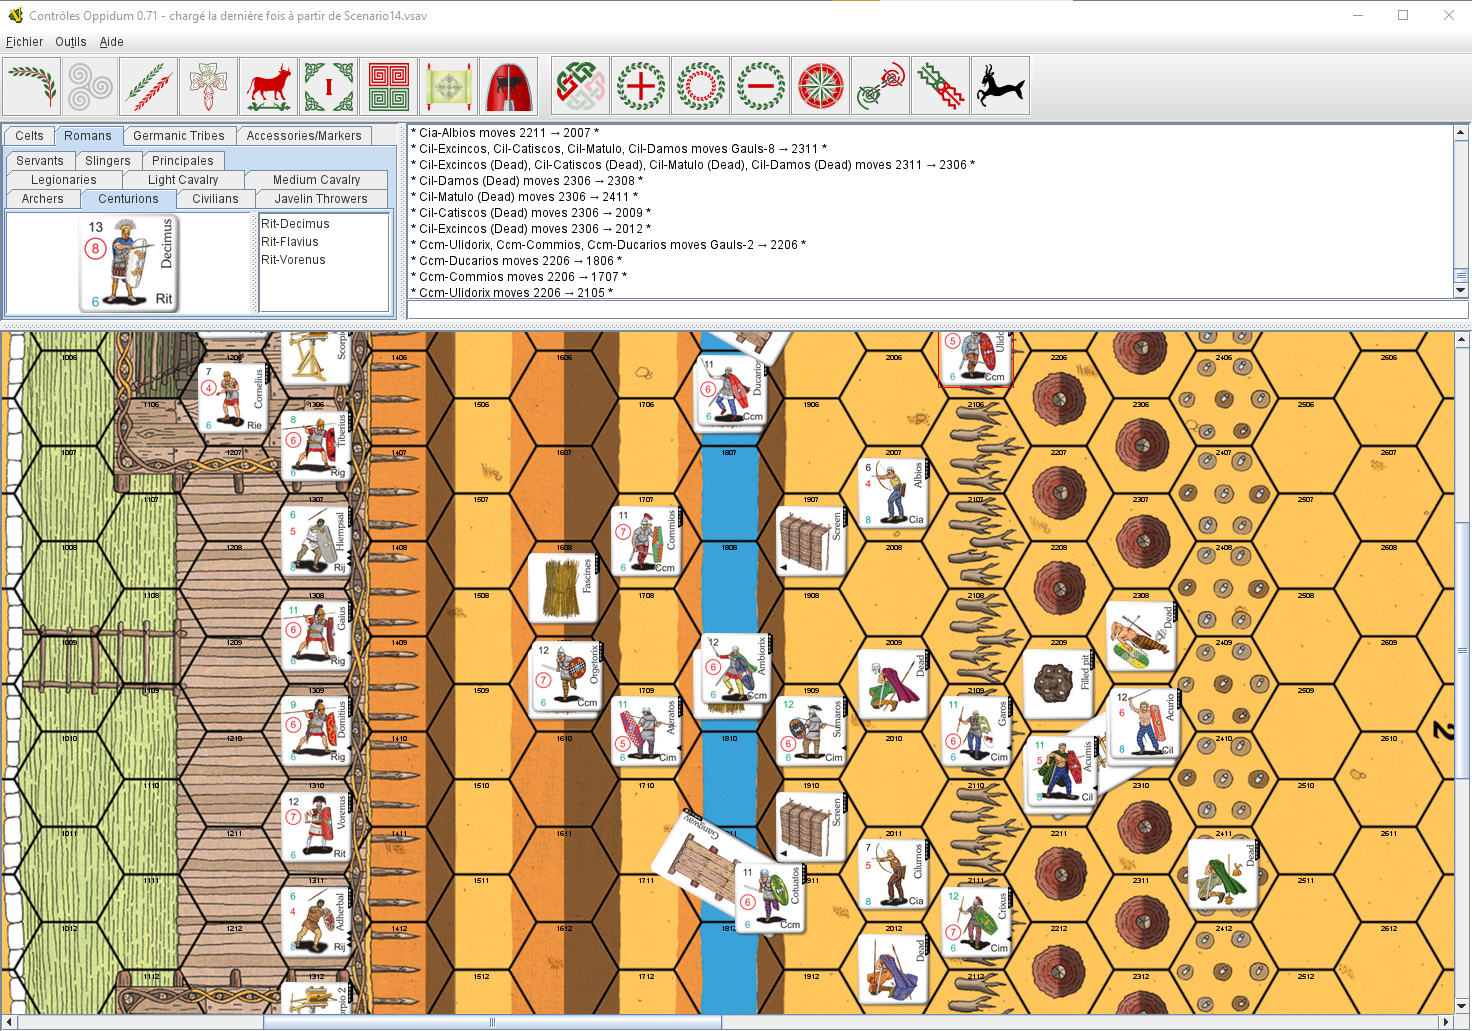This screenshot has width=1472, height=1031.
Task: Click the red bull toolbar icon
Action: coord(268,86)
